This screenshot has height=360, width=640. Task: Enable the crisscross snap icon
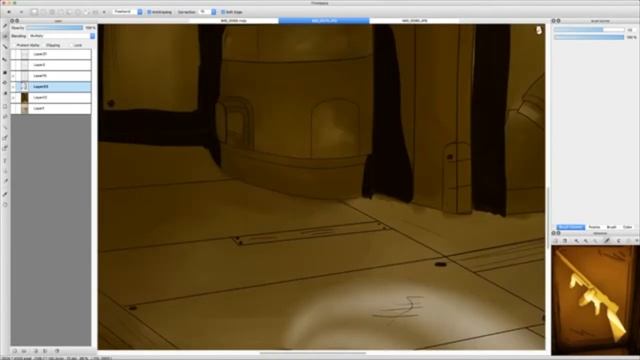(52, 12)
